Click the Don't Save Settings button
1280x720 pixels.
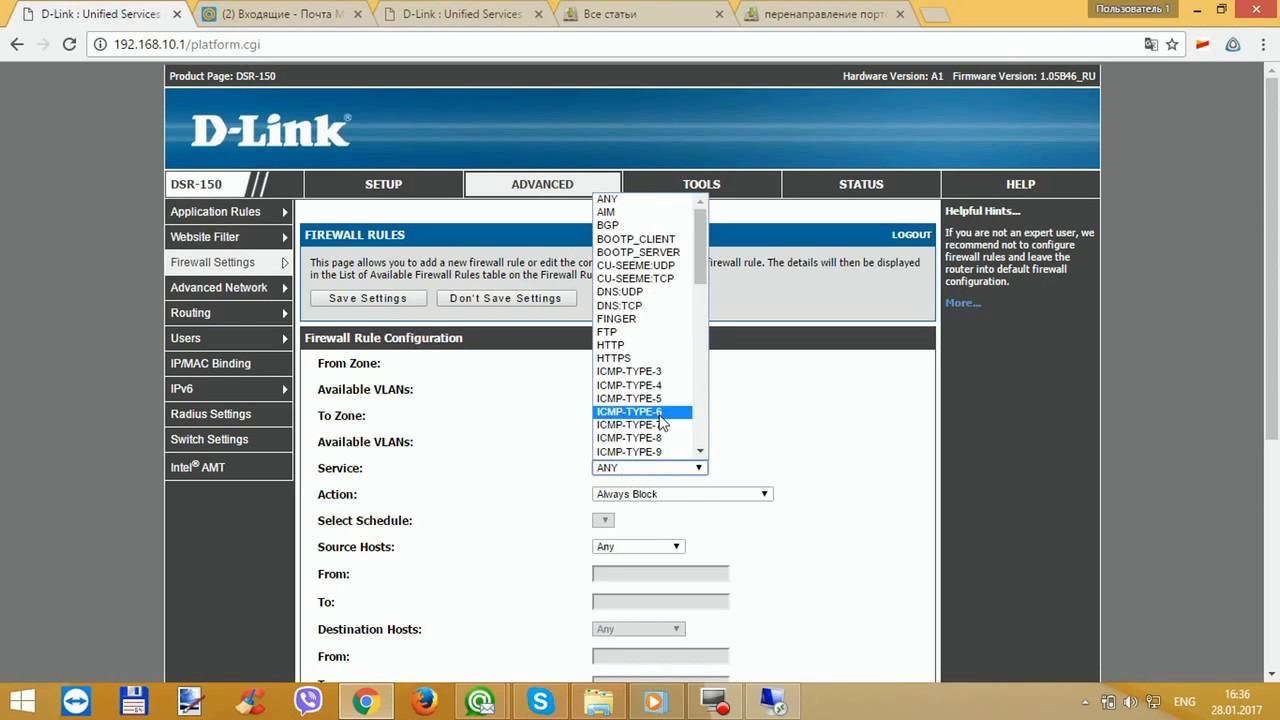[506, 298]
